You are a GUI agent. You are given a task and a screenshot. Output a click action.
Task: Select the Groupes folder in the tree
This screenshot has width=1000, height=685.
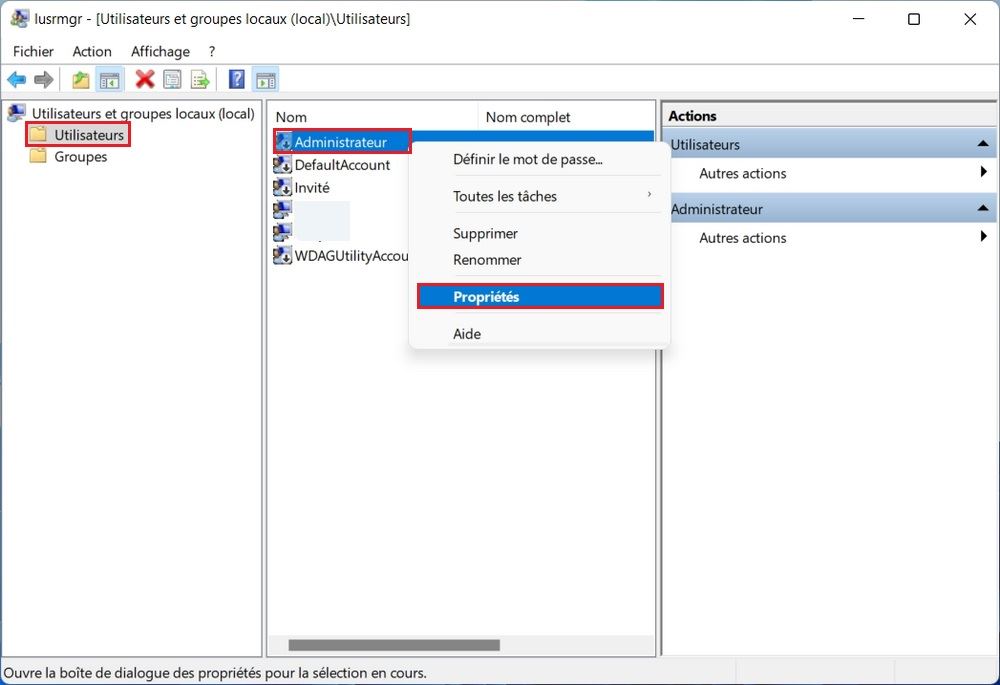pos(80,157)
